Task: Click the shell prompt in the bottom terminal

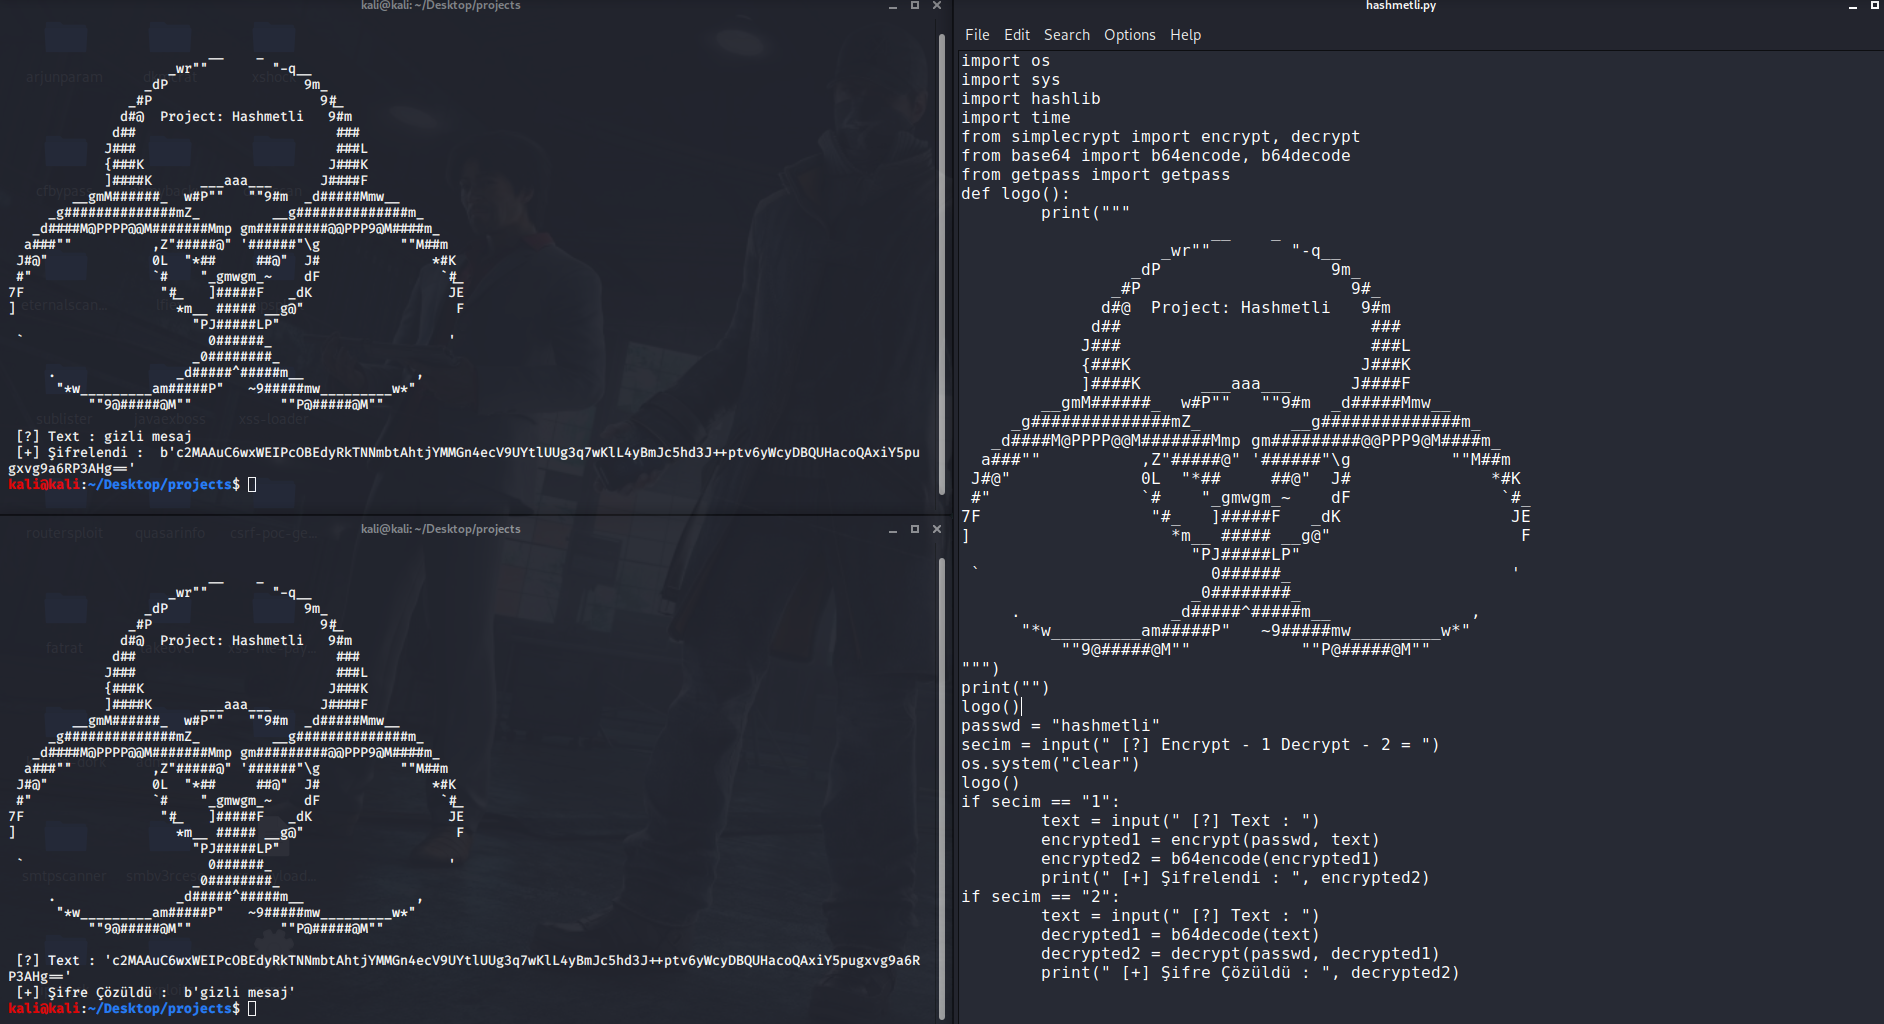Action: pos(124,1008)
